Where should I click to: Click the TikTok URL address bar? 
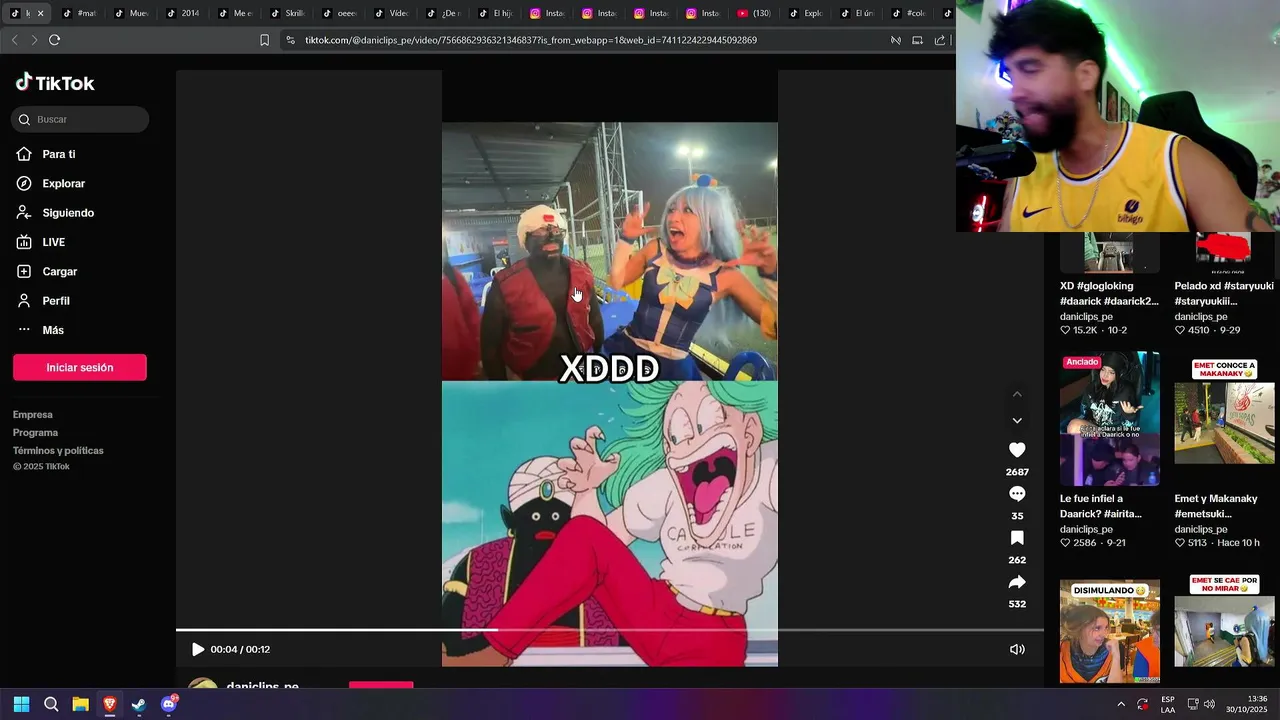(531, 40)
